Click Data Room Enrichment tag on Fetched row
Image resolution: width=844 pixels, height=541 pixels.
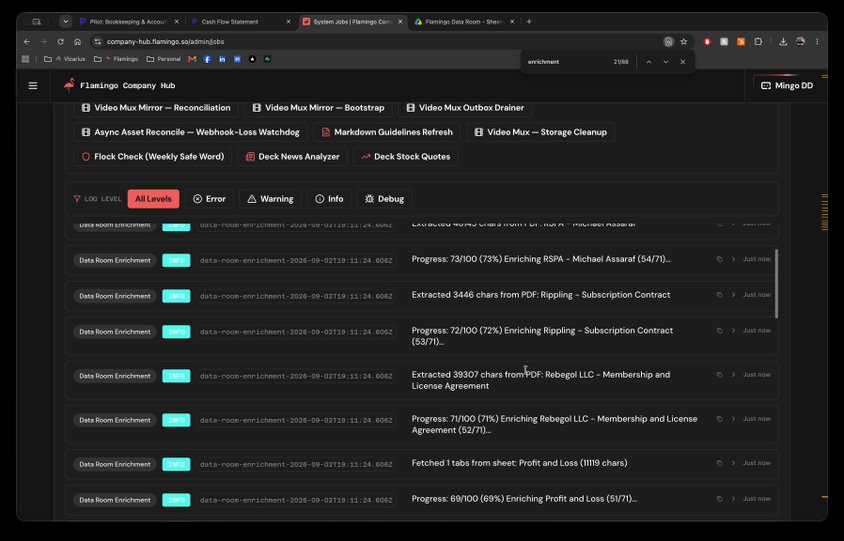click(115, 464)
